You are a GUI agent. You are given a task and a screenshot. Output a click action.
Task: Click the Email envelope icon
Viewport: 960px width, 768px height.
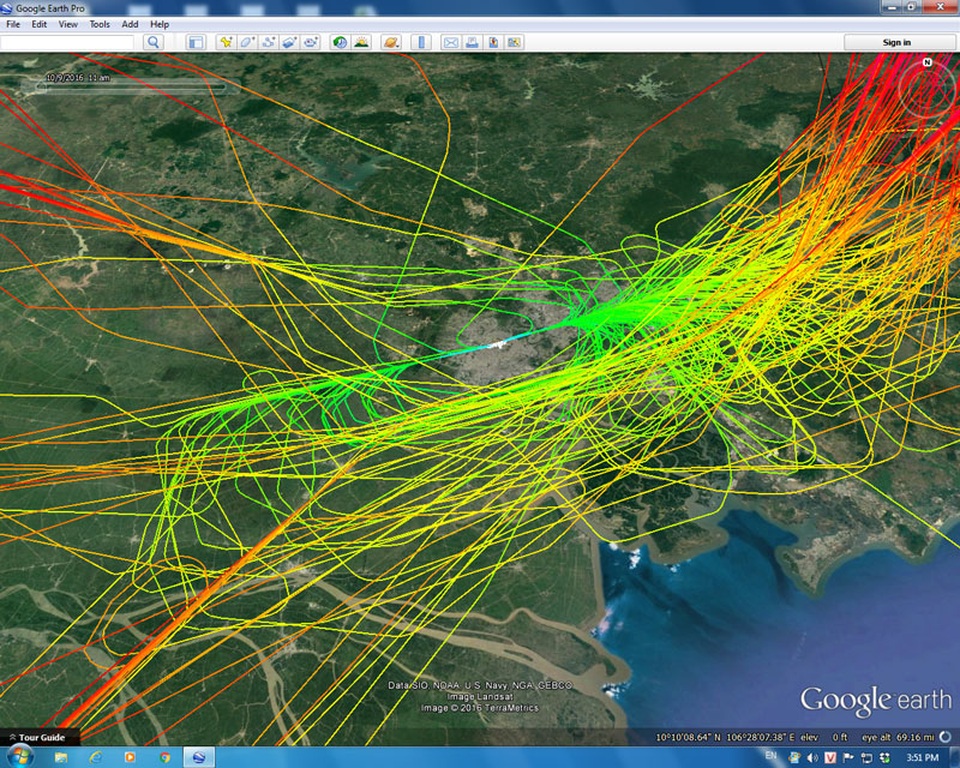click(450, 42)
